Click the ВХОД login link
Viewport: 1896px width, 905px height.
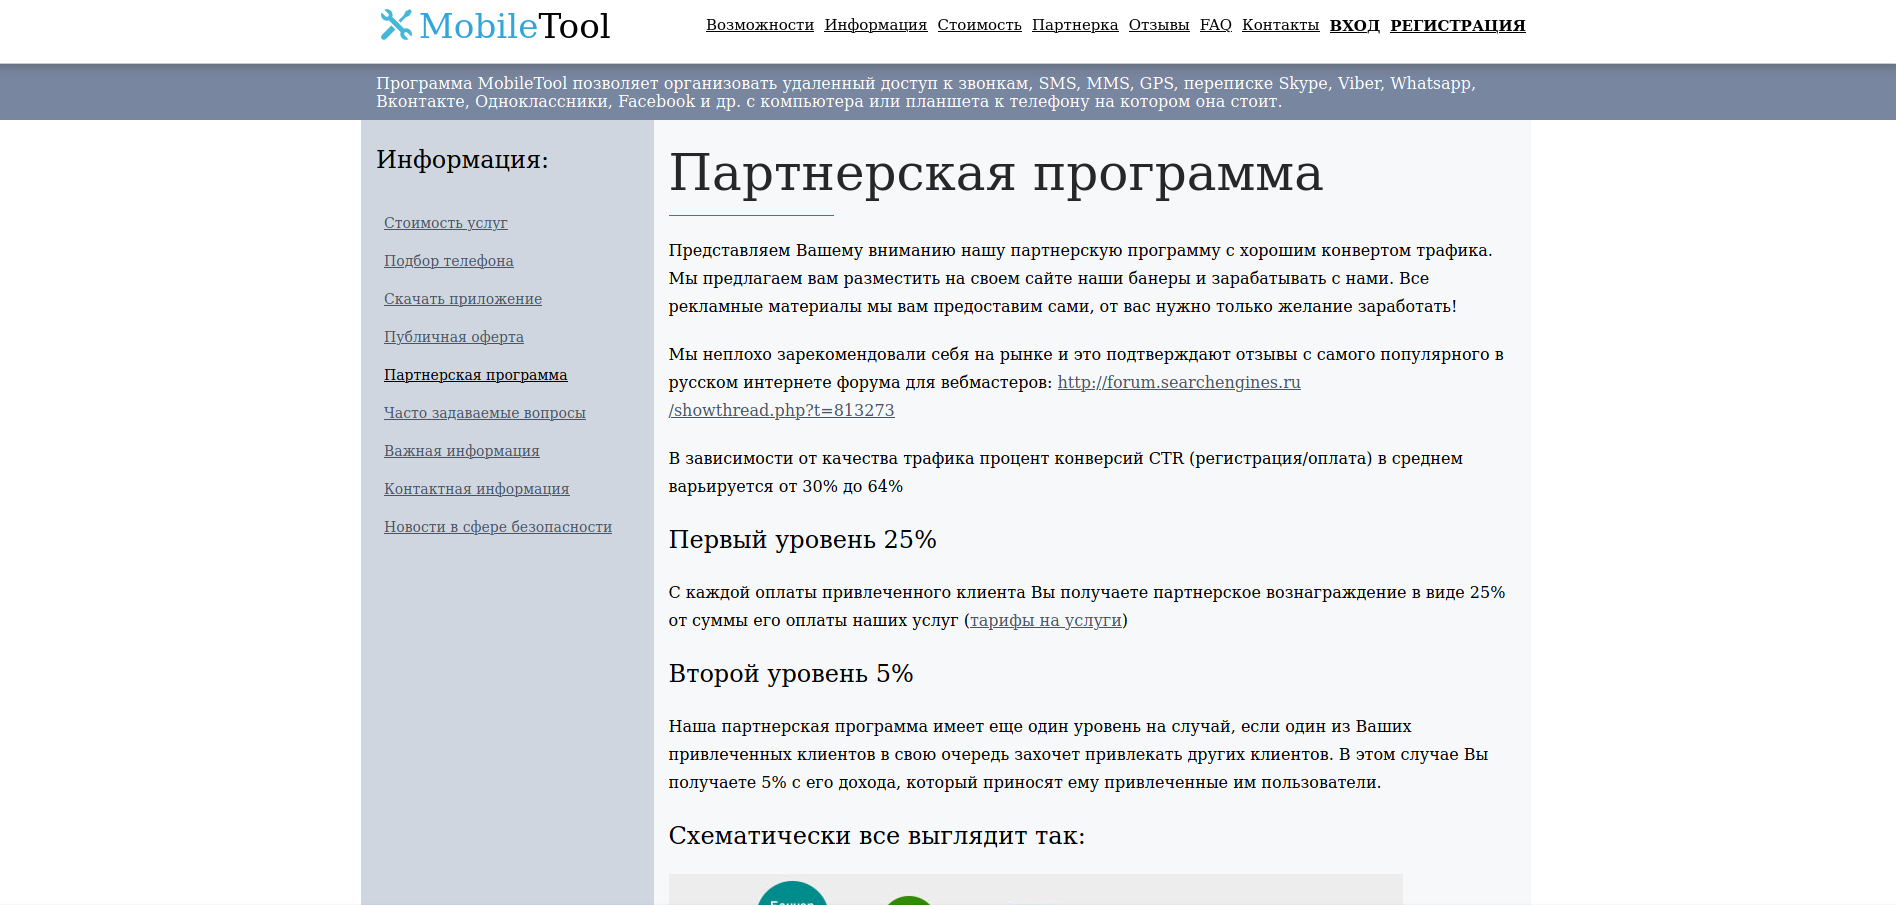1355,25
